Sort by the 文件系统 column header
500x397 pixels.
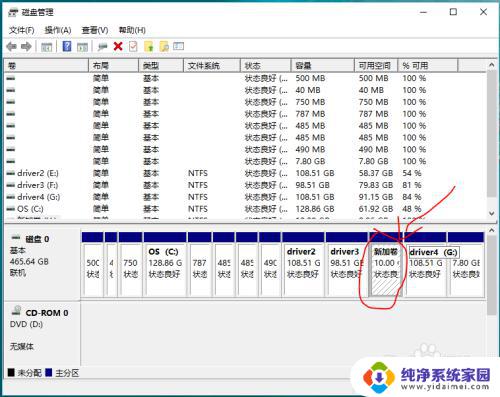point(212,66)
